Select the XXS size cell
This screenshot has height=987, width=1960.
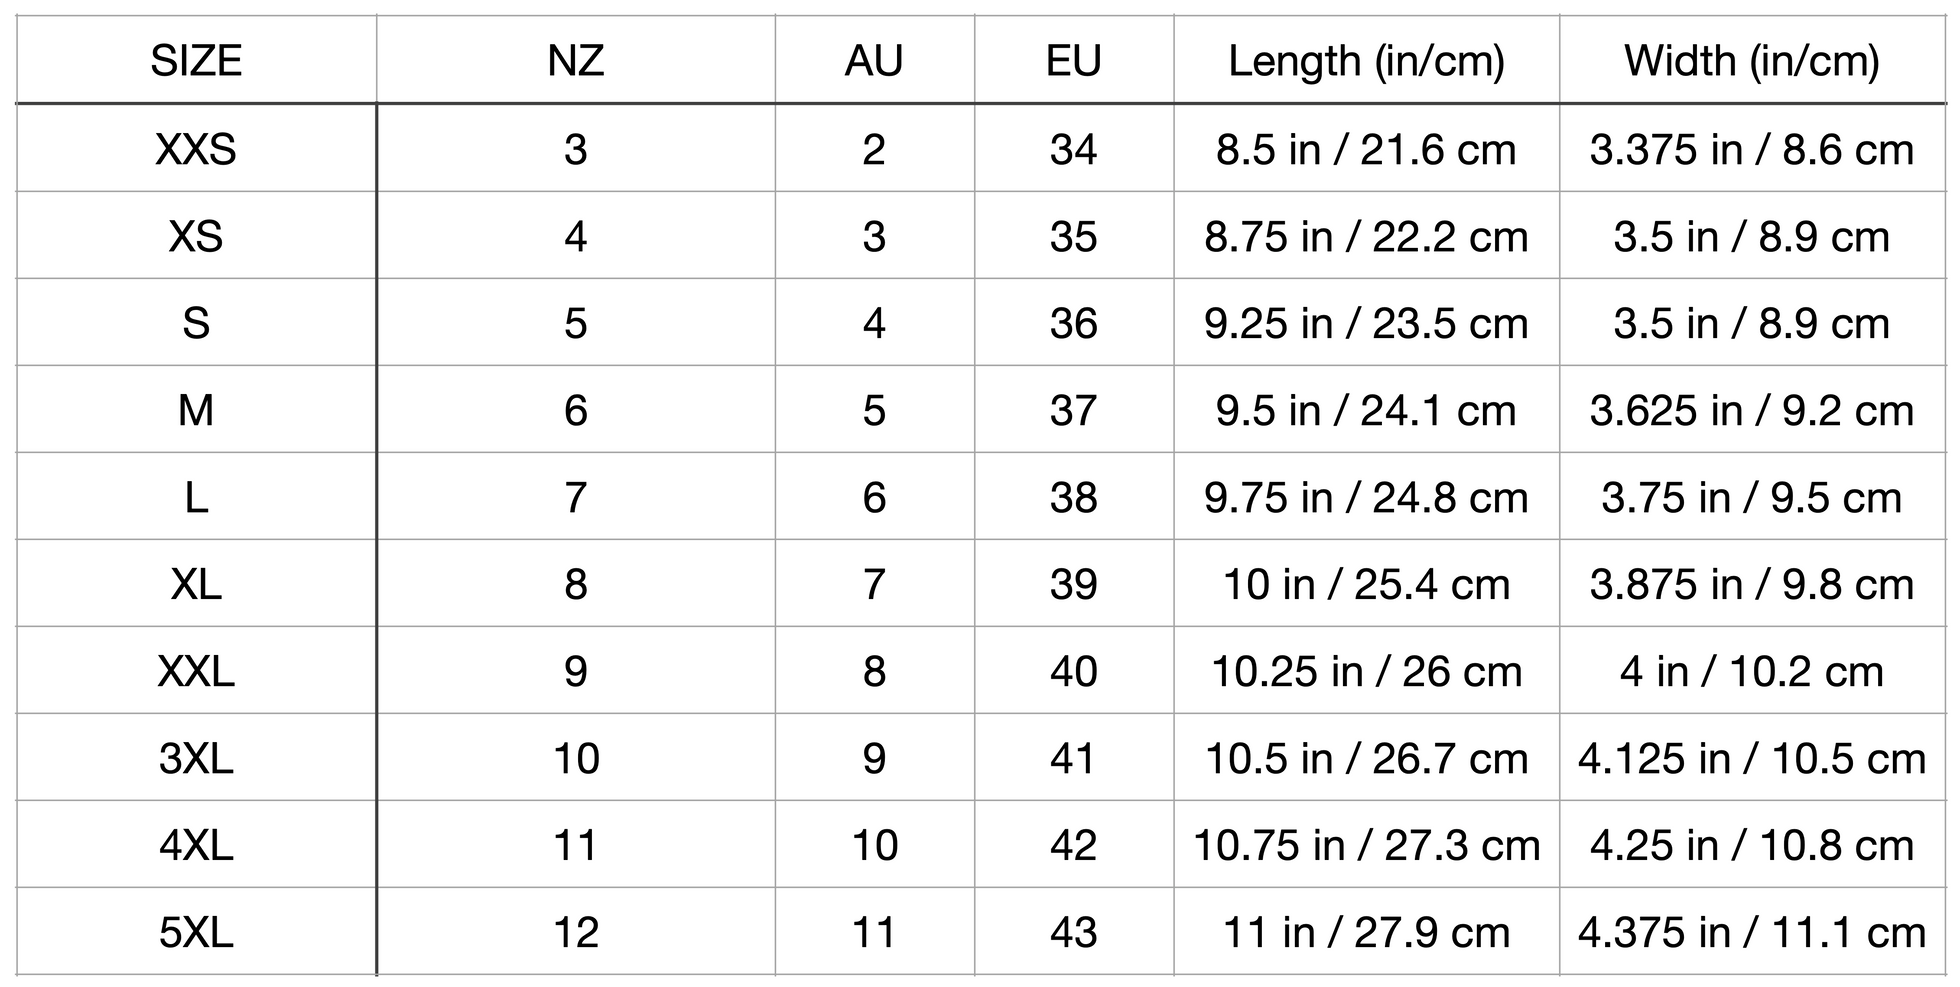[x=196, y=149]
